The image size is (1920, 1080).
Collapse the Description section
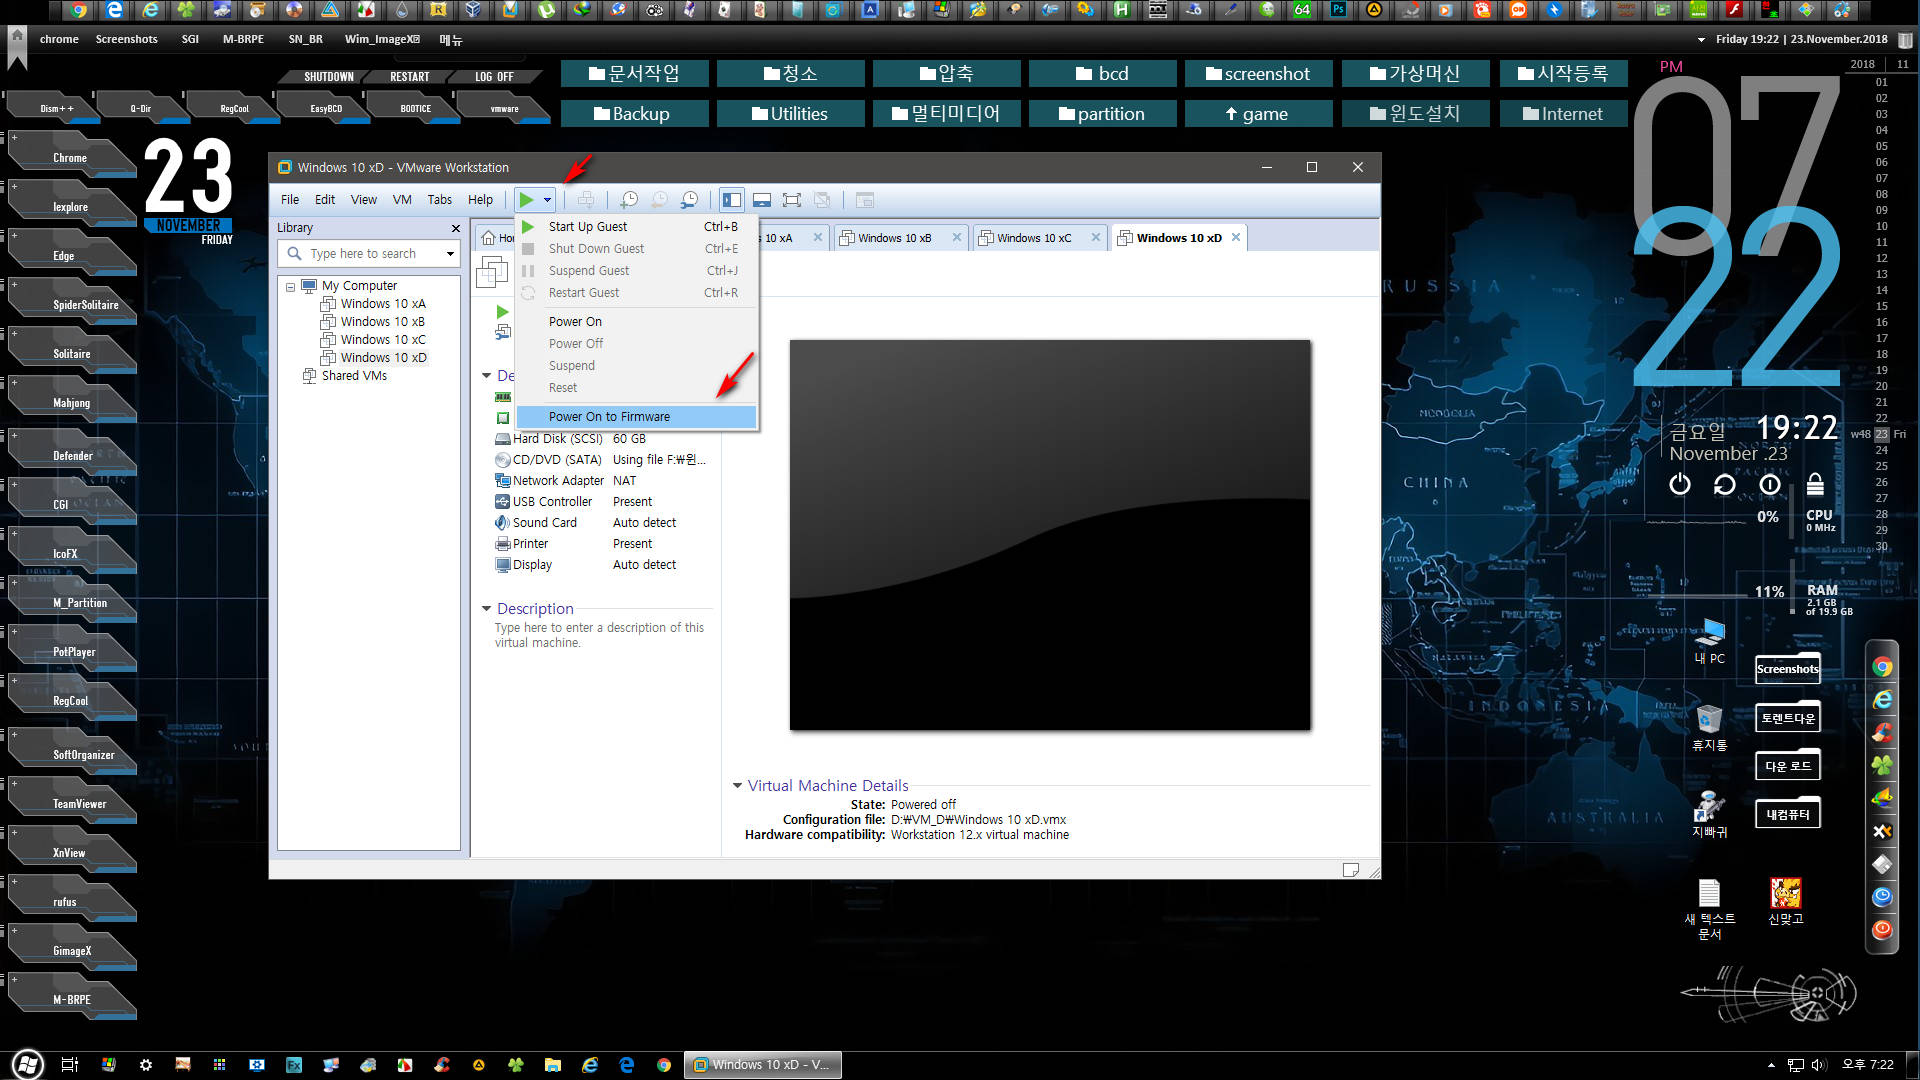486,608
